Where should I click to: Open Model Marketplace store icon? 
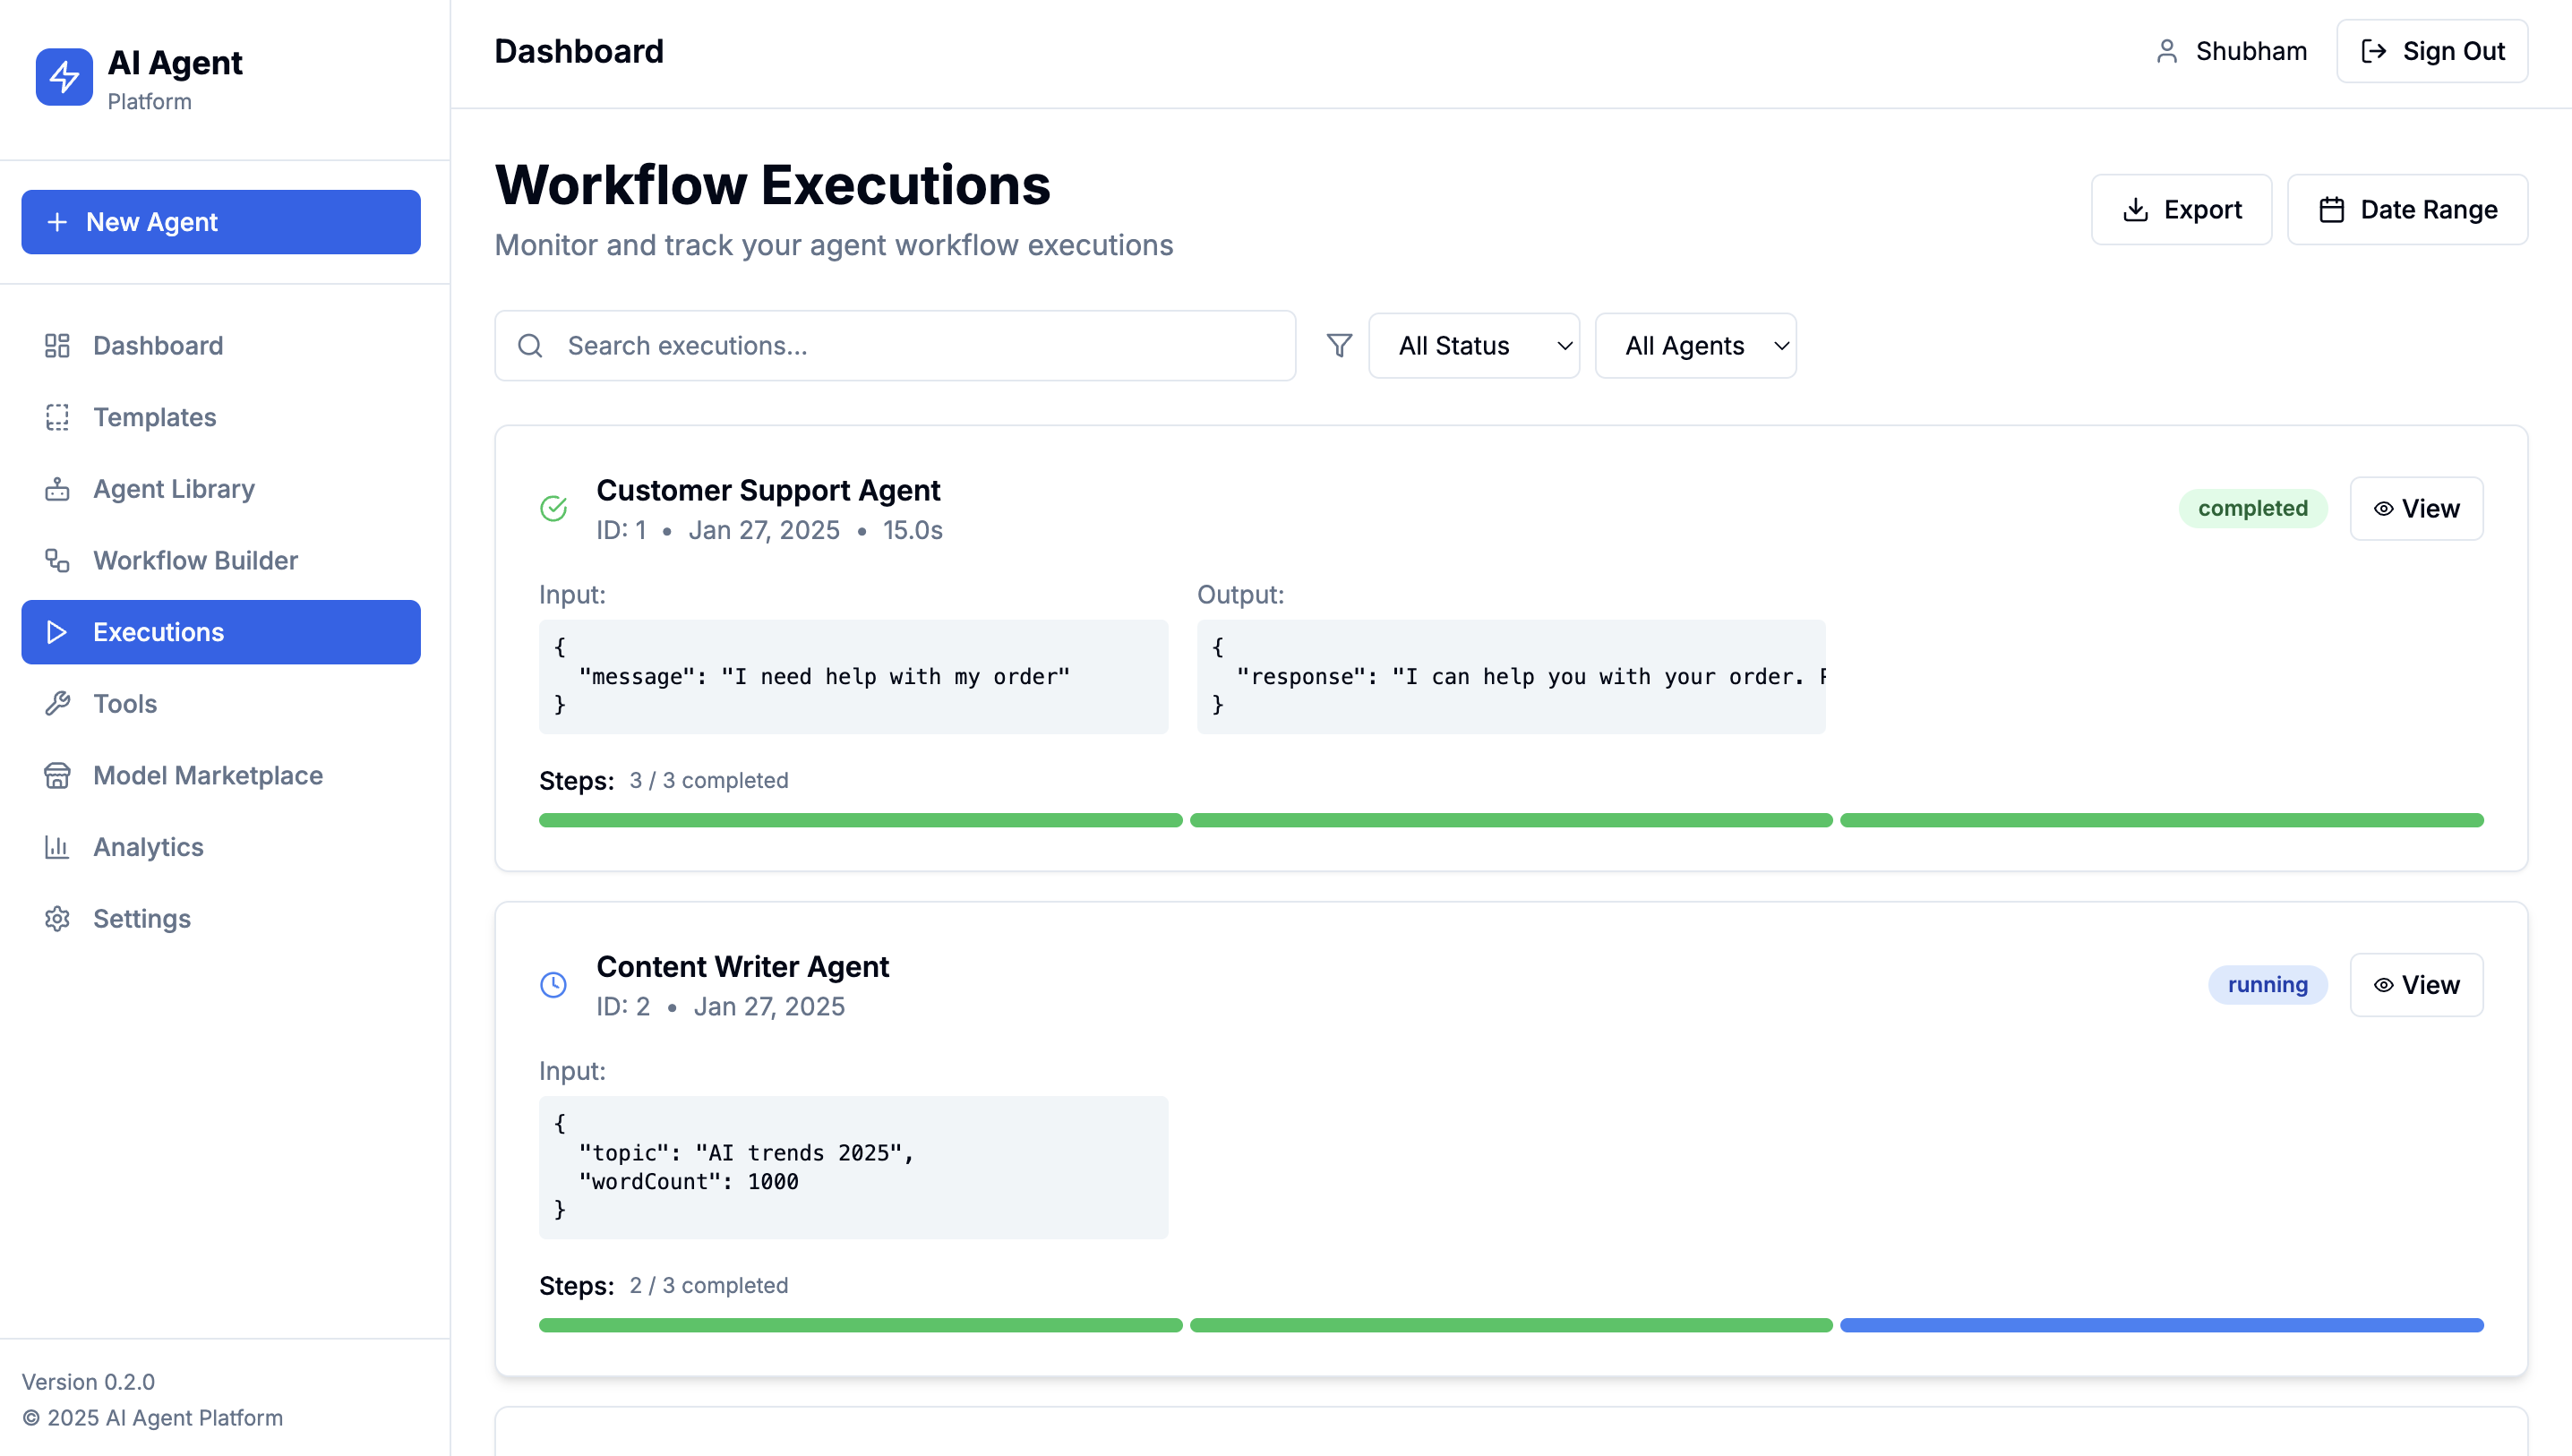click(x=57, y=776)
